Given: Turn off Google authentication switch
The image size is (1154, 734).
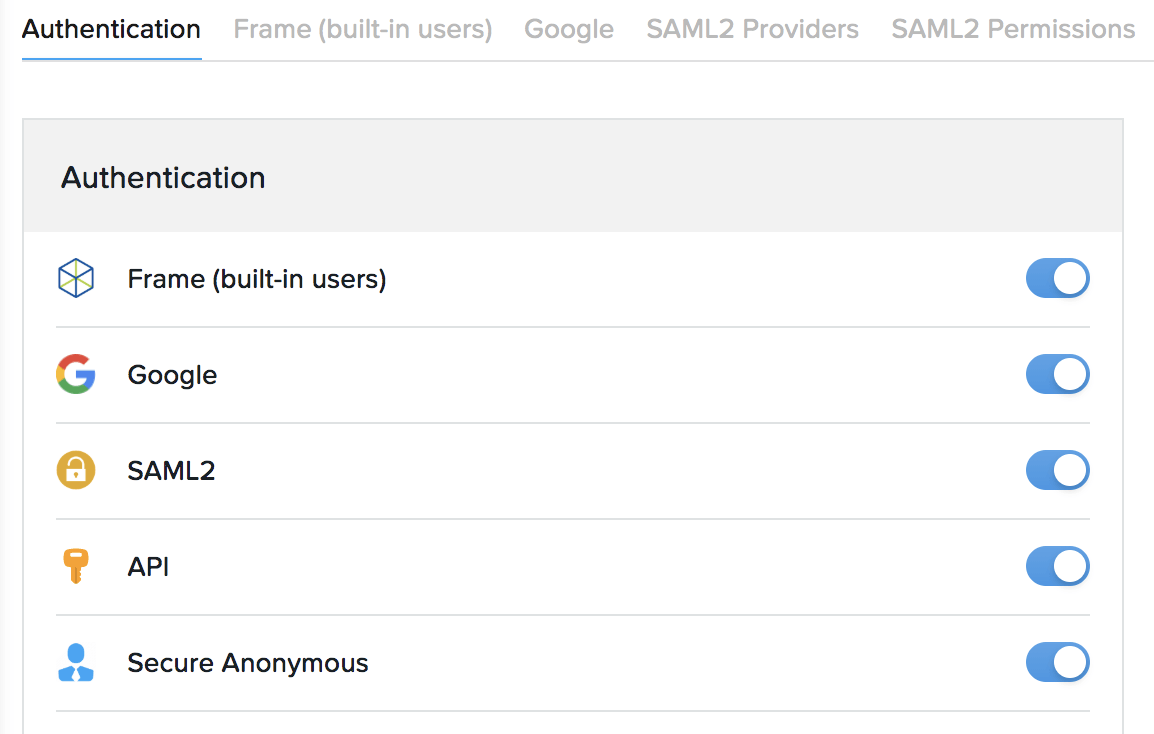Looking at the screenshot, I should click(x=1057, y=375).
